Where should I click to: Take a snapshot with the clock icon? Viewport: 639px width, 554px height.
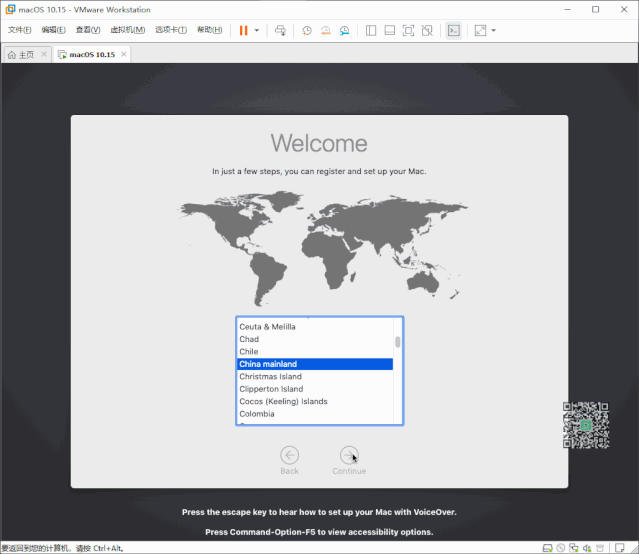pyautogui.click(x=307, y=30)
